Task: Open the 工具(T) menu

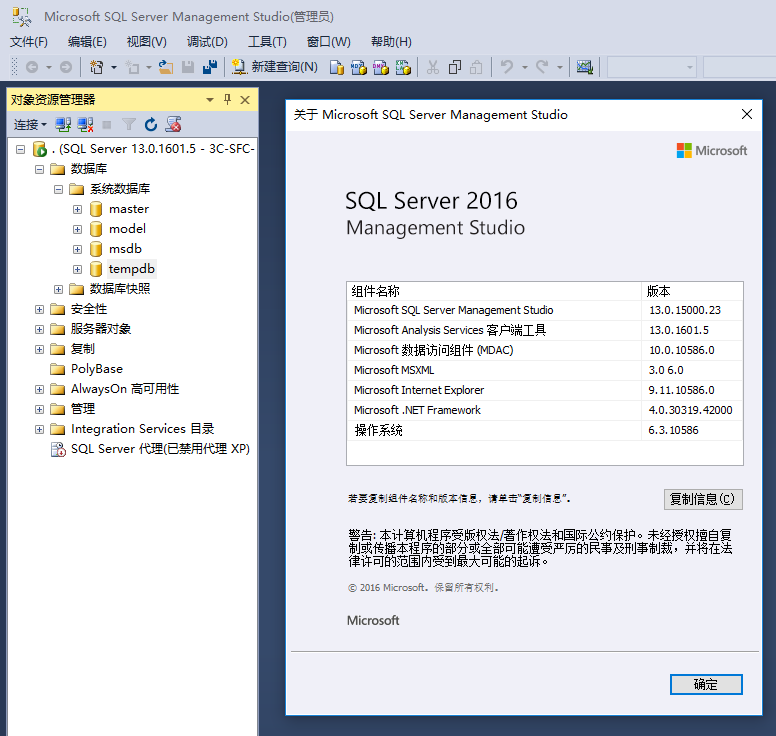Action: tap(267, 41)
